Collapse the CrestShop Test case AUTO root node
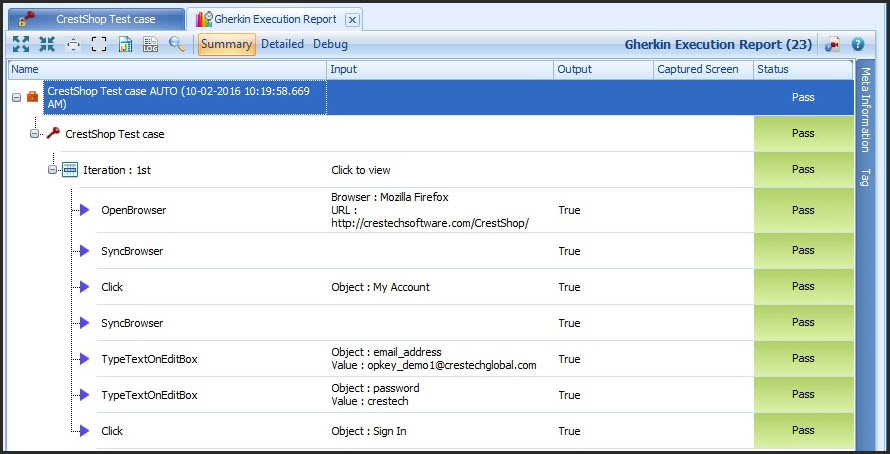The width and height of the screenshot is (890, 454). coord(16,98)
